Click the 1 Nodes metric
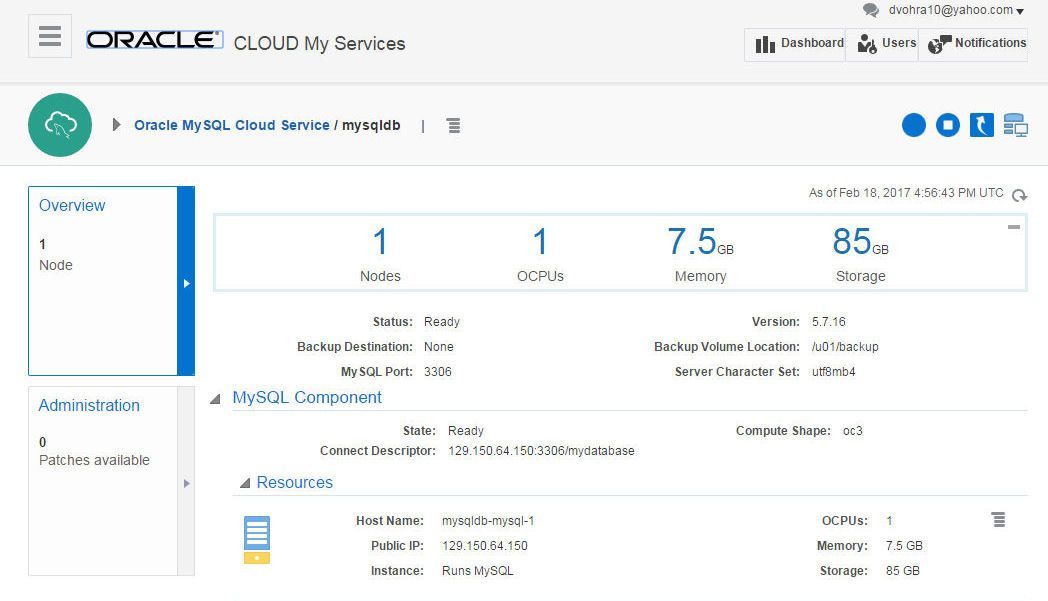The height and width of the screenshot is (601, 1048). [x=380, y=255]
